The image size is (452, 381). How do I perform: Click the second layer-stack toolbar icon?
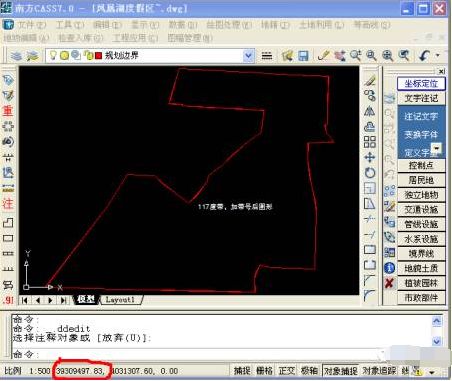(32, 56)
